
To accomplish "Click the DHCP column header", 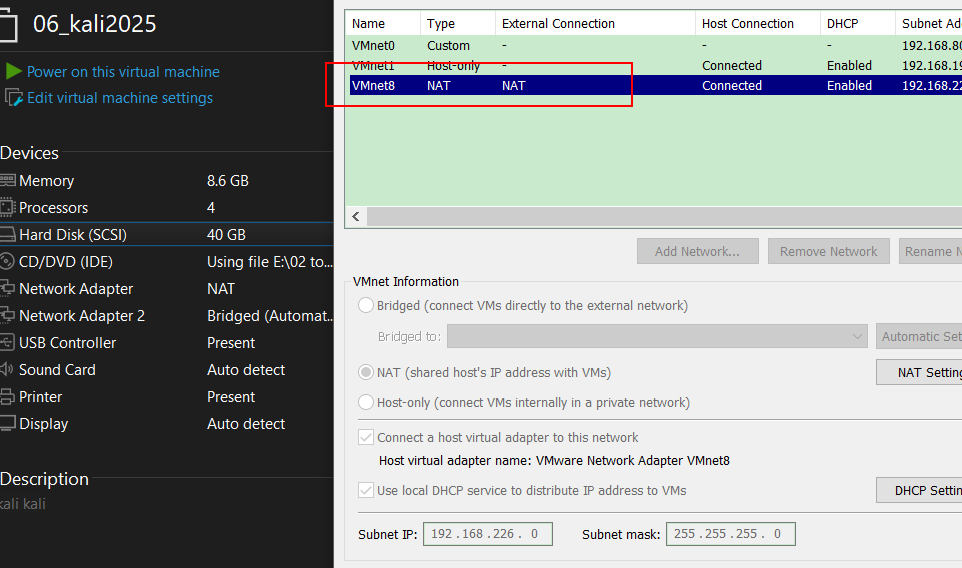I will pos(857,23).
